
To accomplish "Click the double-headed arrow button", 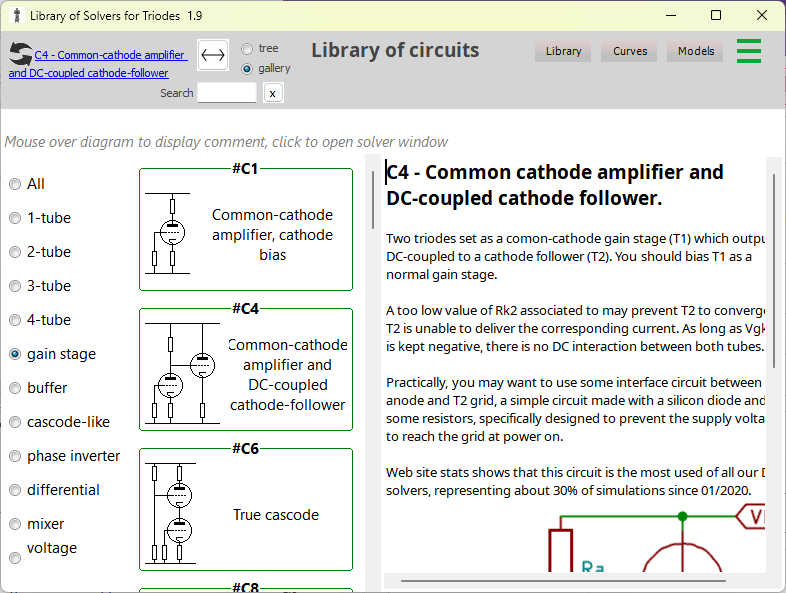I will click(213, 55).
